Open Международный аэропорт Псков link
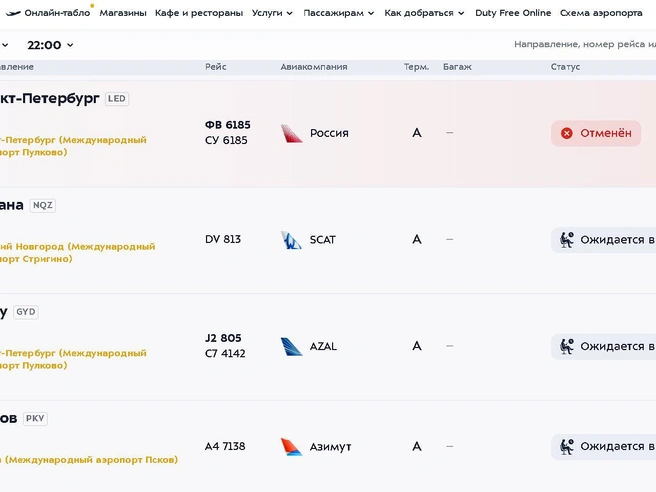656x492 pixels. [89, 460]
